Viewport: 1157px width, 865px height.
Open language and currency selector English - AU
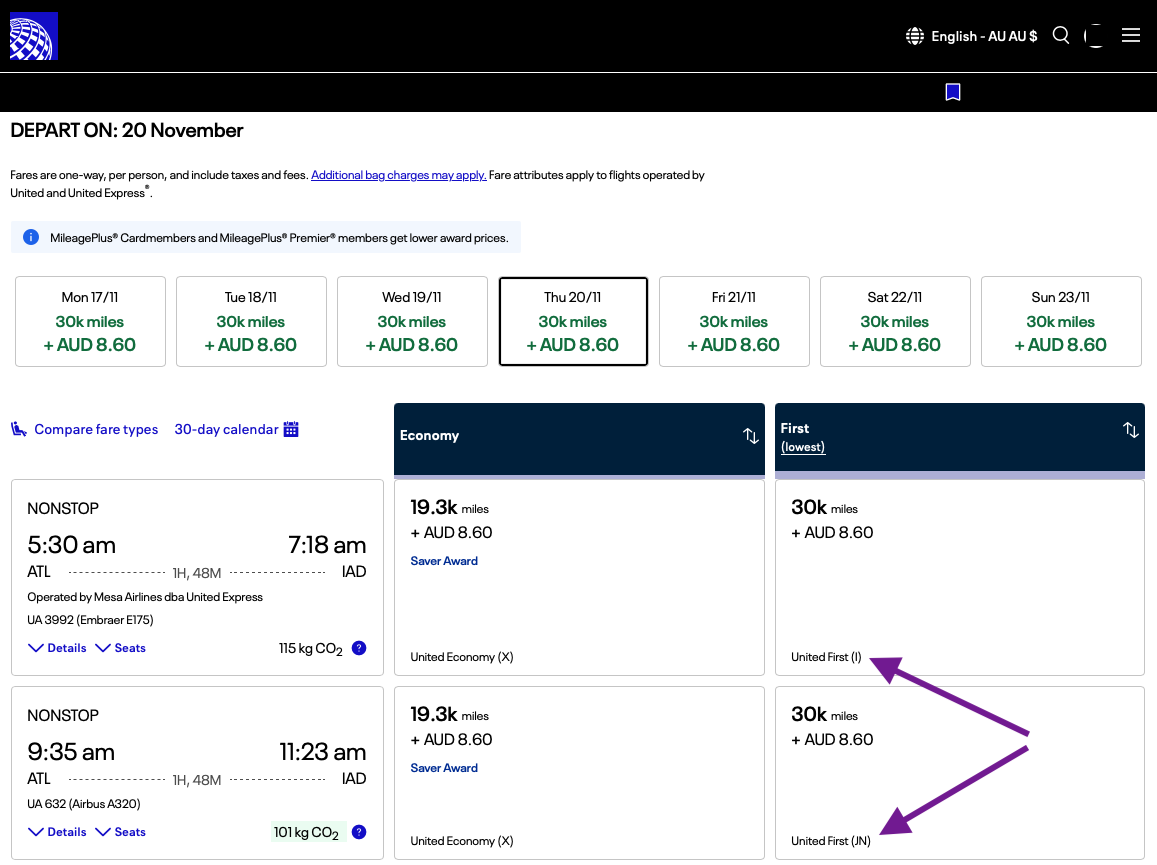tap(971, 36)
